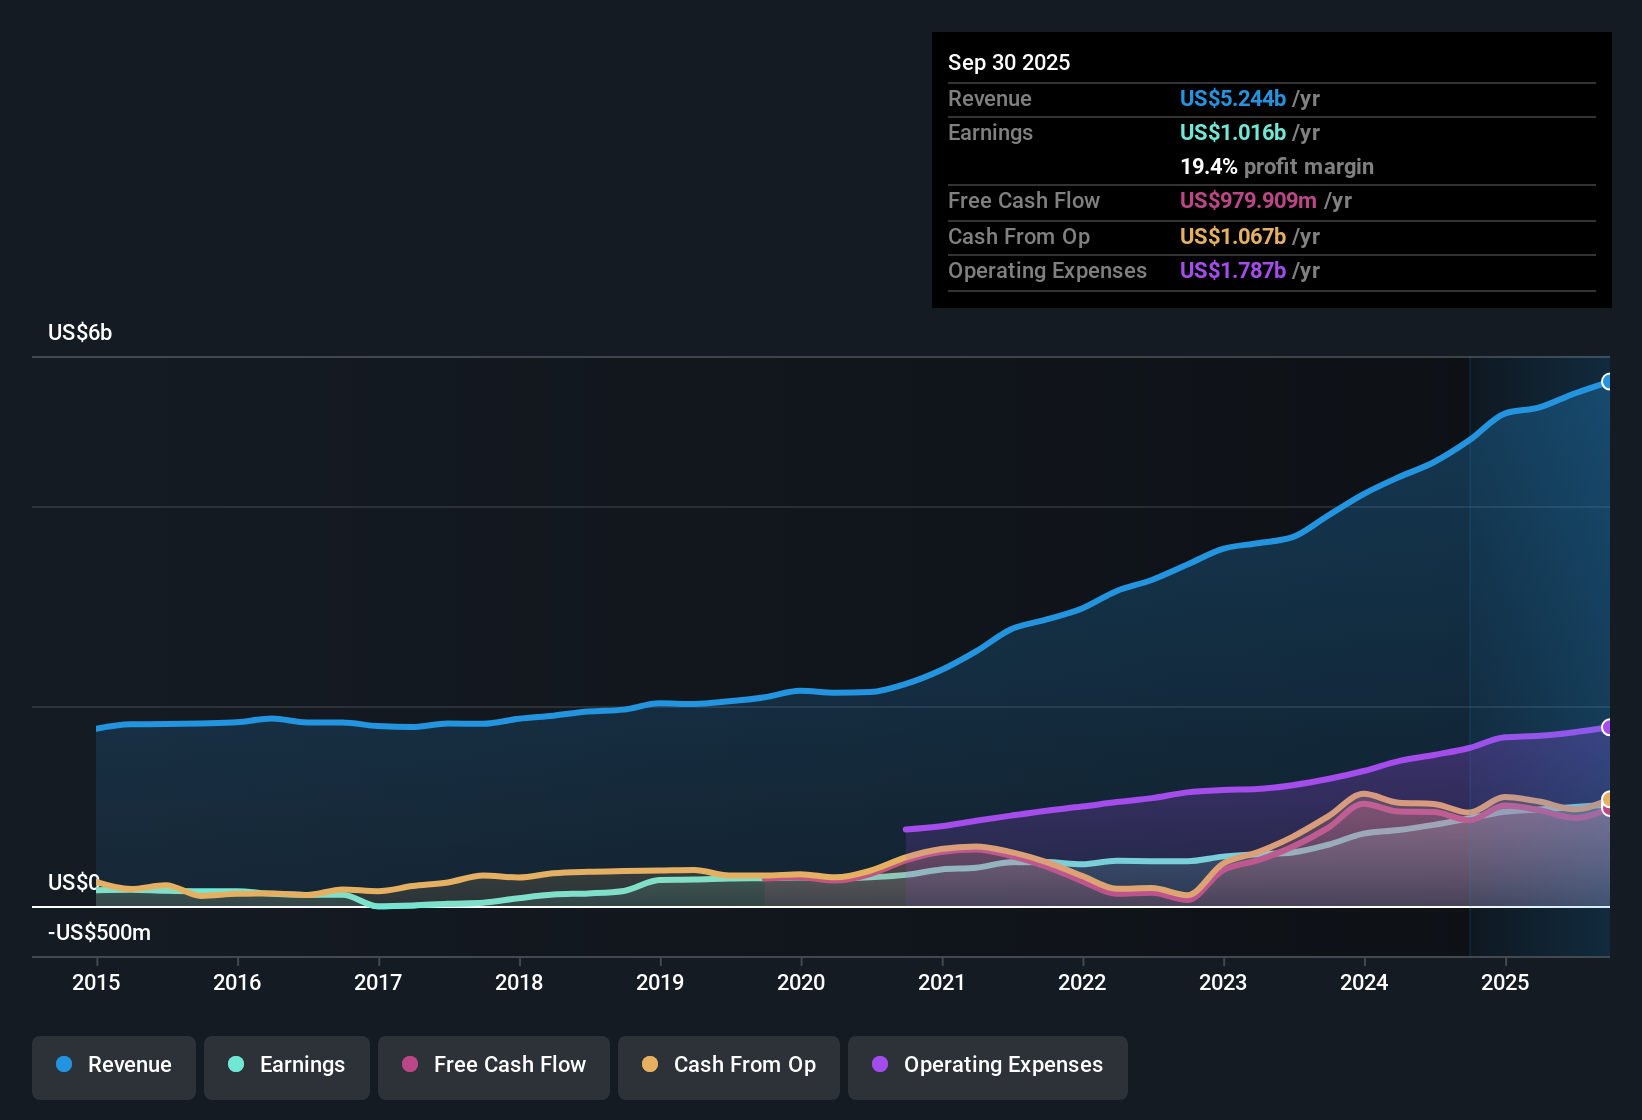Collapse the Cash From Op legend entry
The image size is (1642, 1120).
click(728, 1065)
